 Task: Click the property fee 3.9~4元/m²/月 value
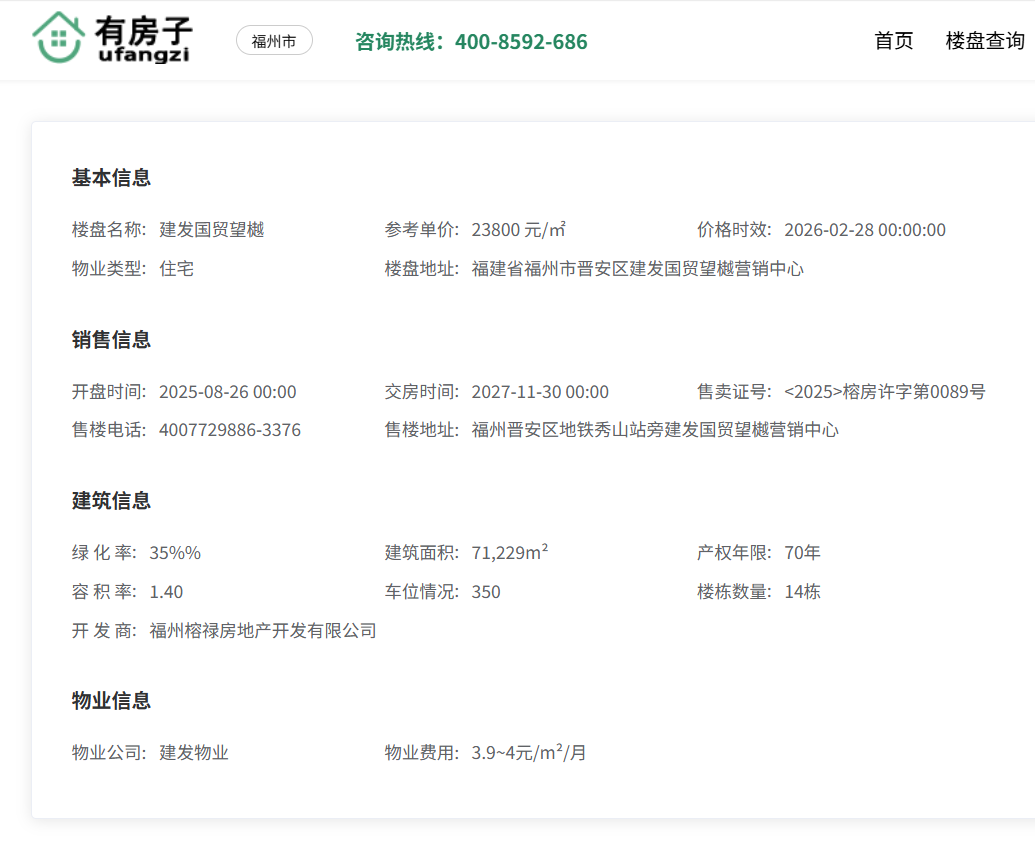coord(528,753)
